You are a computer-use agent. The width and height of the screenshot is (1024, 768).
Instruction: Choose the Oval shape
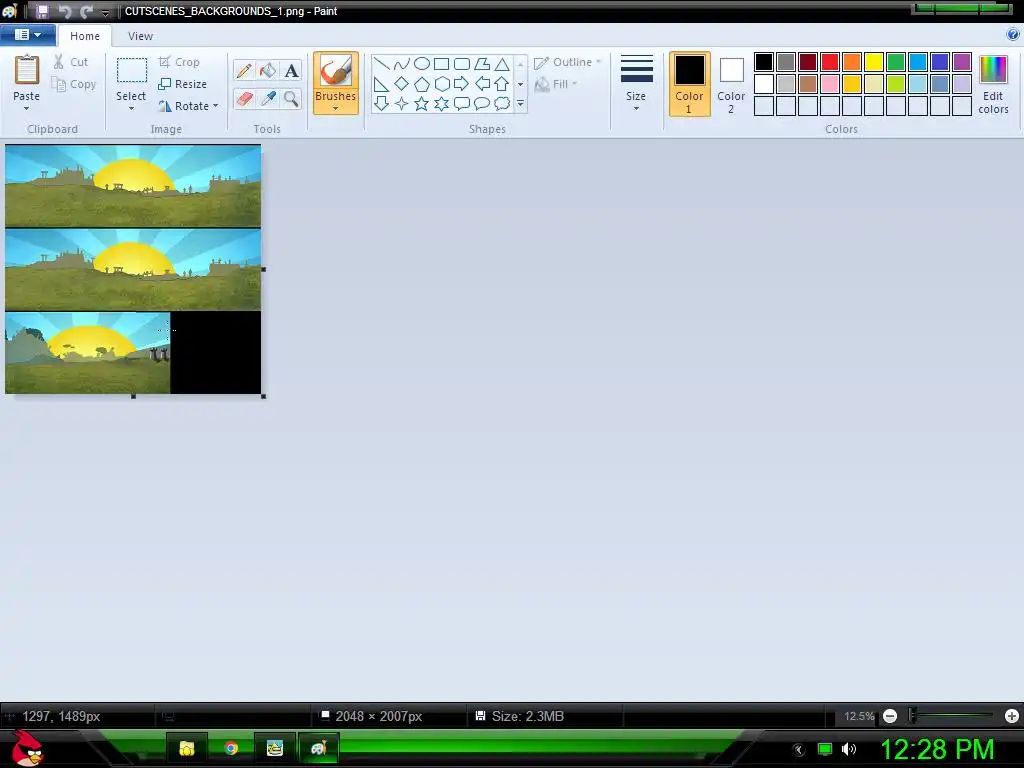422,63
